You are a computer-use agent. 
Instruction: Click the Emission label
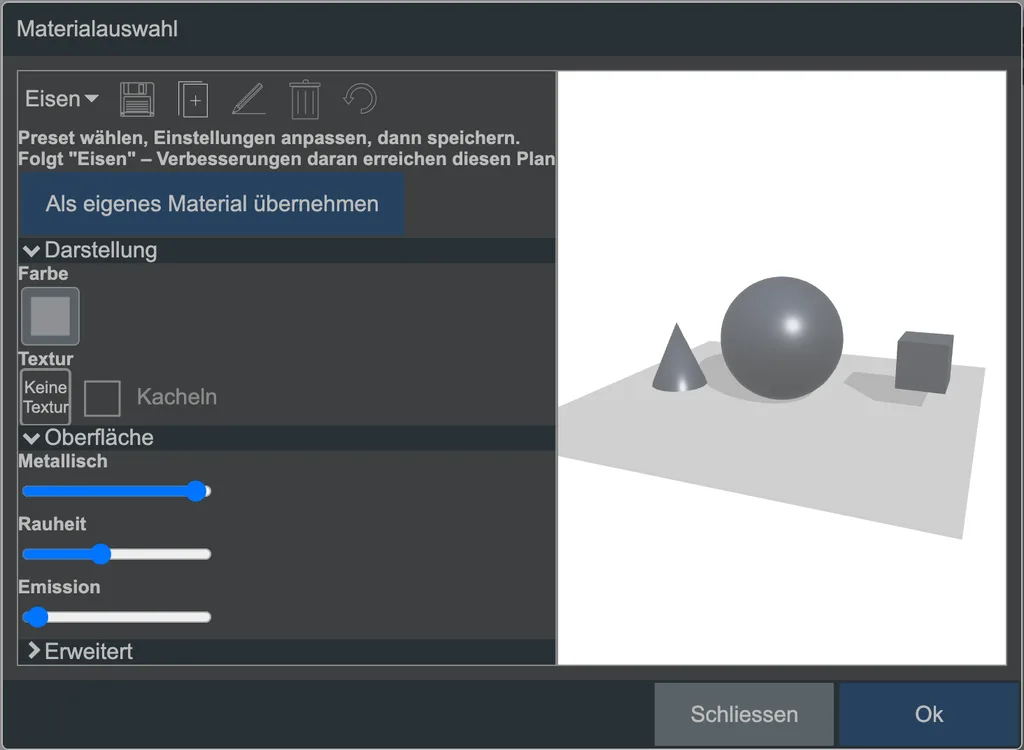(x=59, y=587)
